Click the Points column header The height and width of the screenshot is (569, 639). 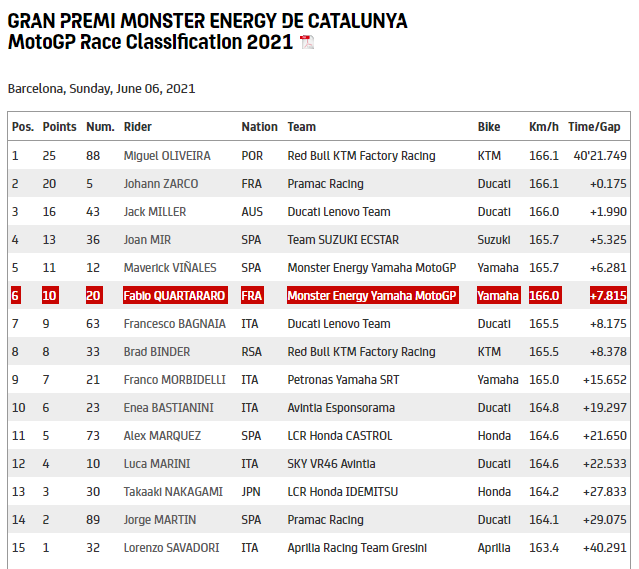click(59, 127)
